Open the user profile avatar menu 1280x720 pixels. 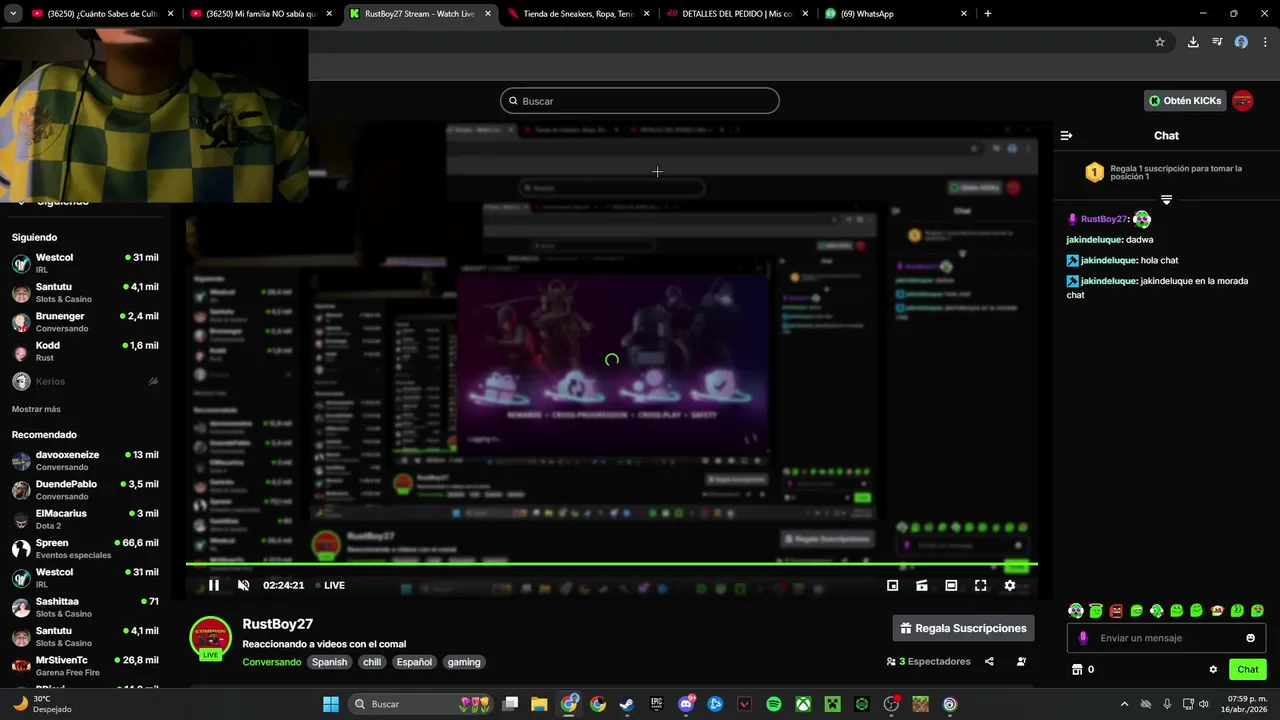click(x=1242, y=101)
